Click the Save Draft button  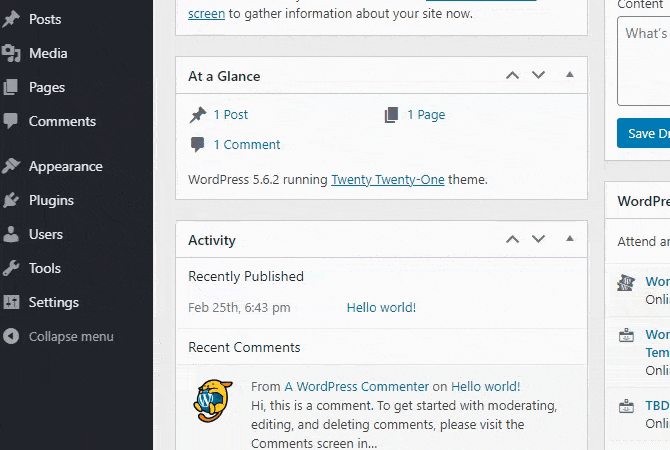(x=644, y=133)
